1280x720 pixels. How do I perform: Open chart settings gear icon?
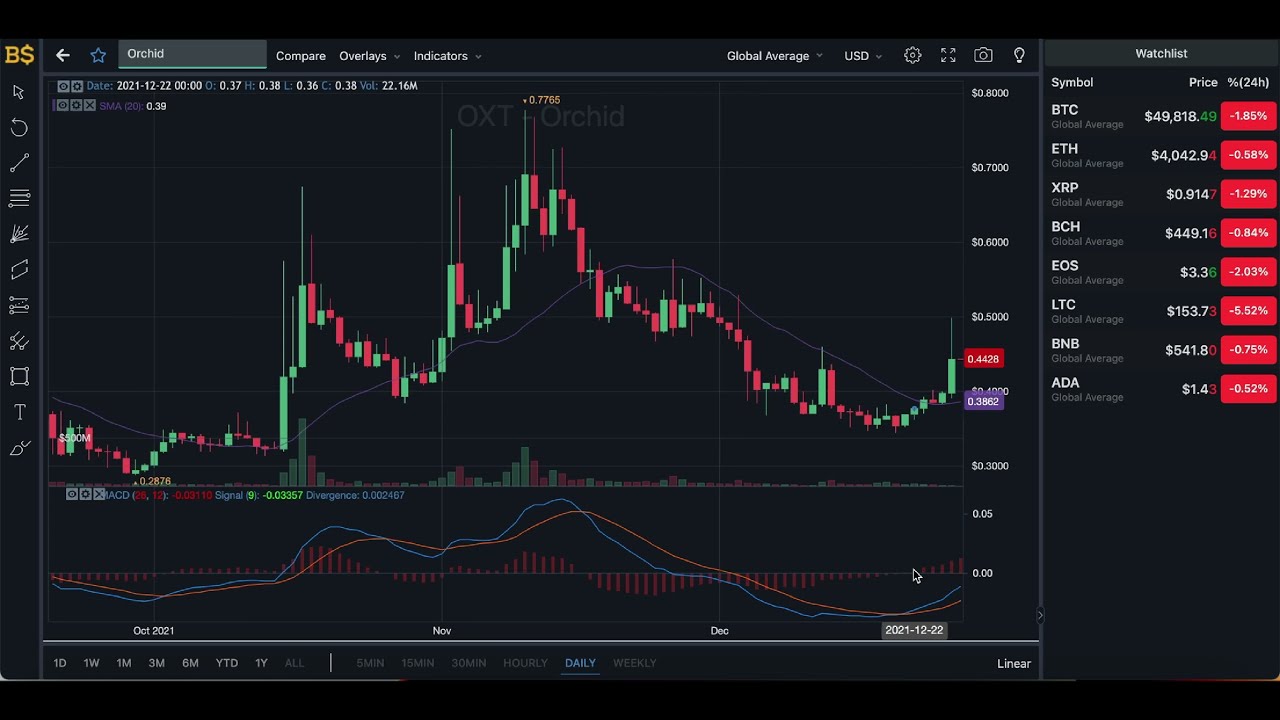pyautogui.click(x=912, y=56)
